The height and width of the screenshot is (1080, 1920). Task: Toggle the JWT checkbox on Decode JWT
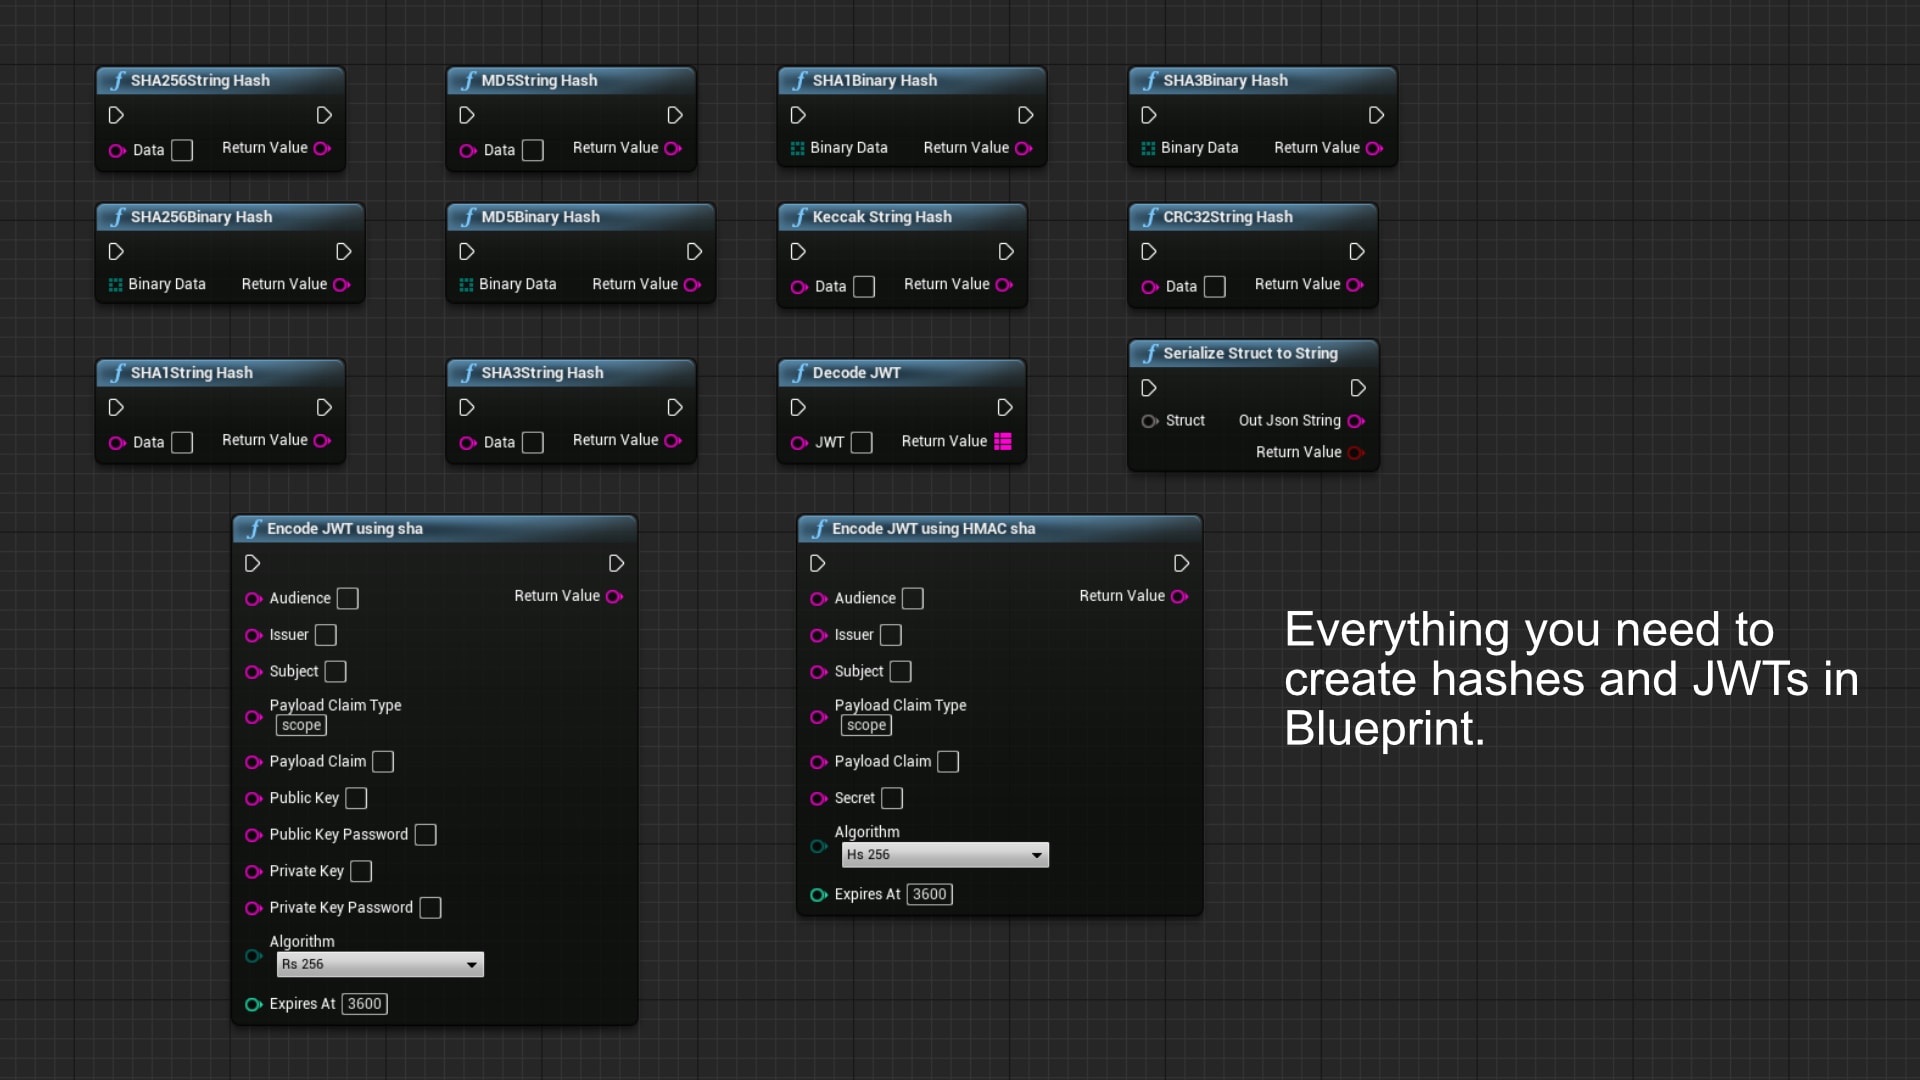point(862,443)
